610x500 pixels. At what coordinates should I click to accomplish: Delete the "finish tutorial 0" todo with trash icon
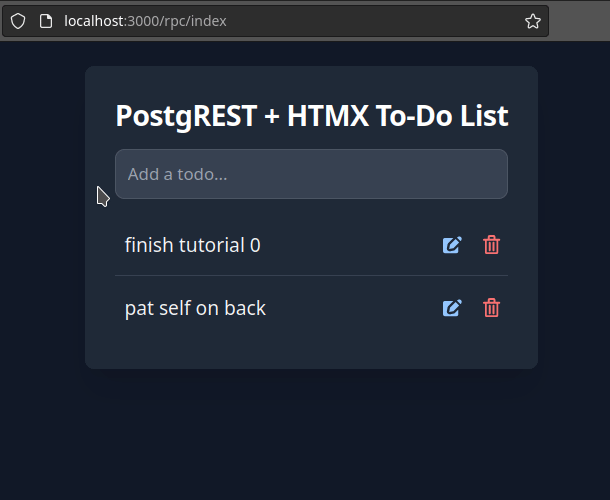click(x=491, y=245)
